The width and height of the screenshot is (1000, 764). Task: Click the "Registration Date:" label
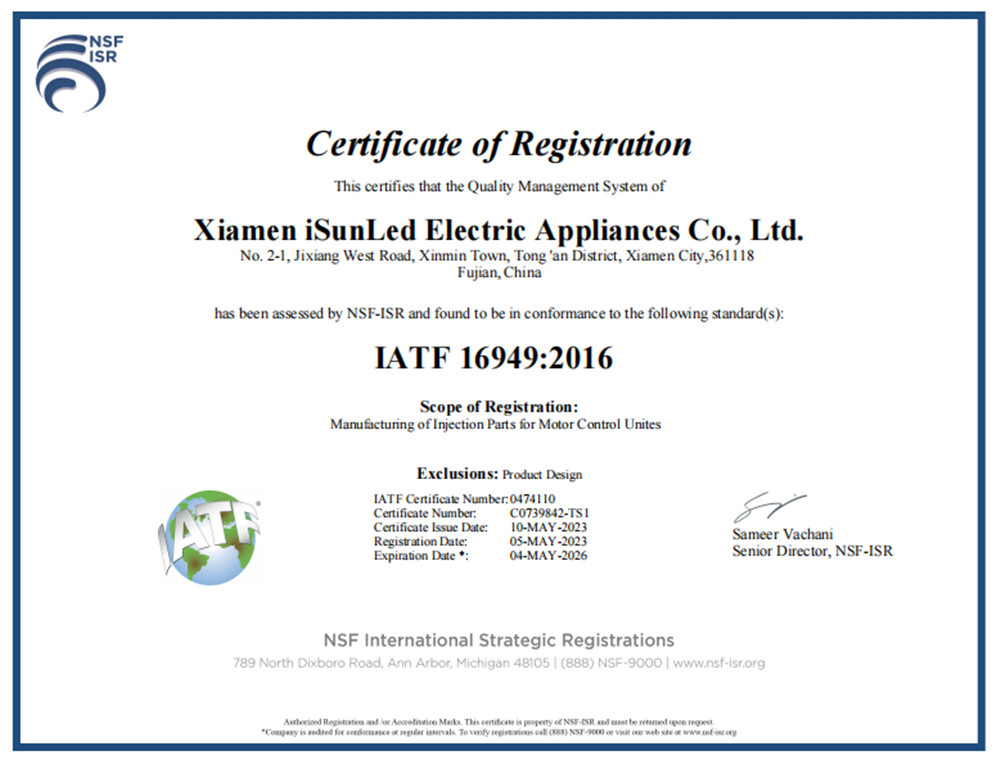click(x=420, y=541)
